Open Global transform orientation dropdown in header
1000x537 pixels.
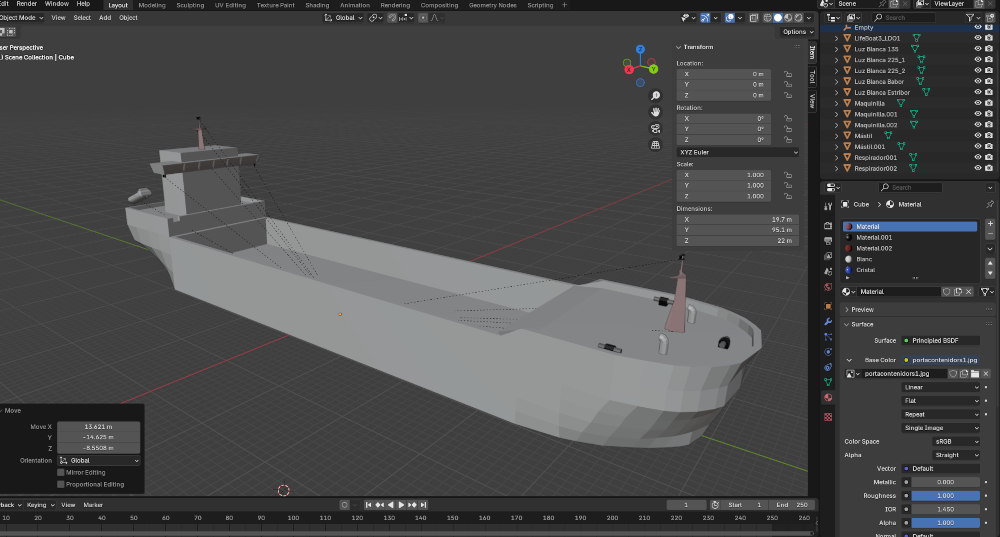click(344, 18)
